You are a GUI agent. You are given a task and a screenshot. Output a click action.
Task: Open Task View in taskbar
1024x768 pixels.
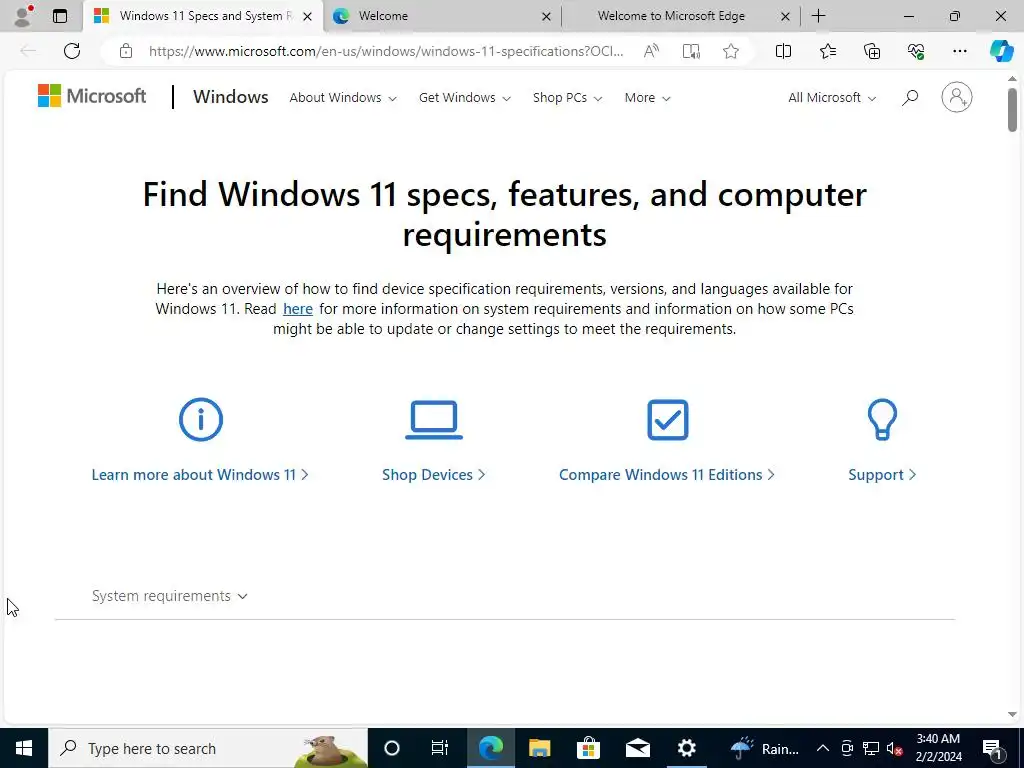tap(440, 748)
